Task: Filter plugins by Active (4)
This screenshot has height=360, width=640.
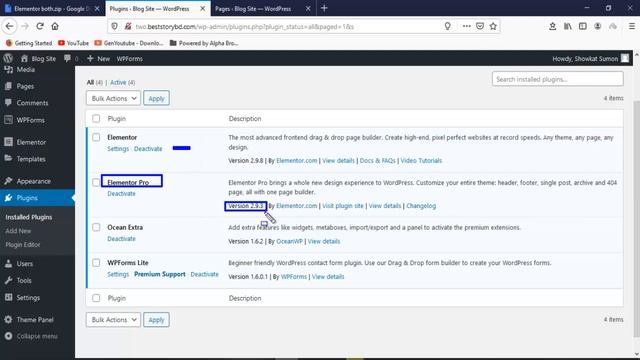Action: 122,82
